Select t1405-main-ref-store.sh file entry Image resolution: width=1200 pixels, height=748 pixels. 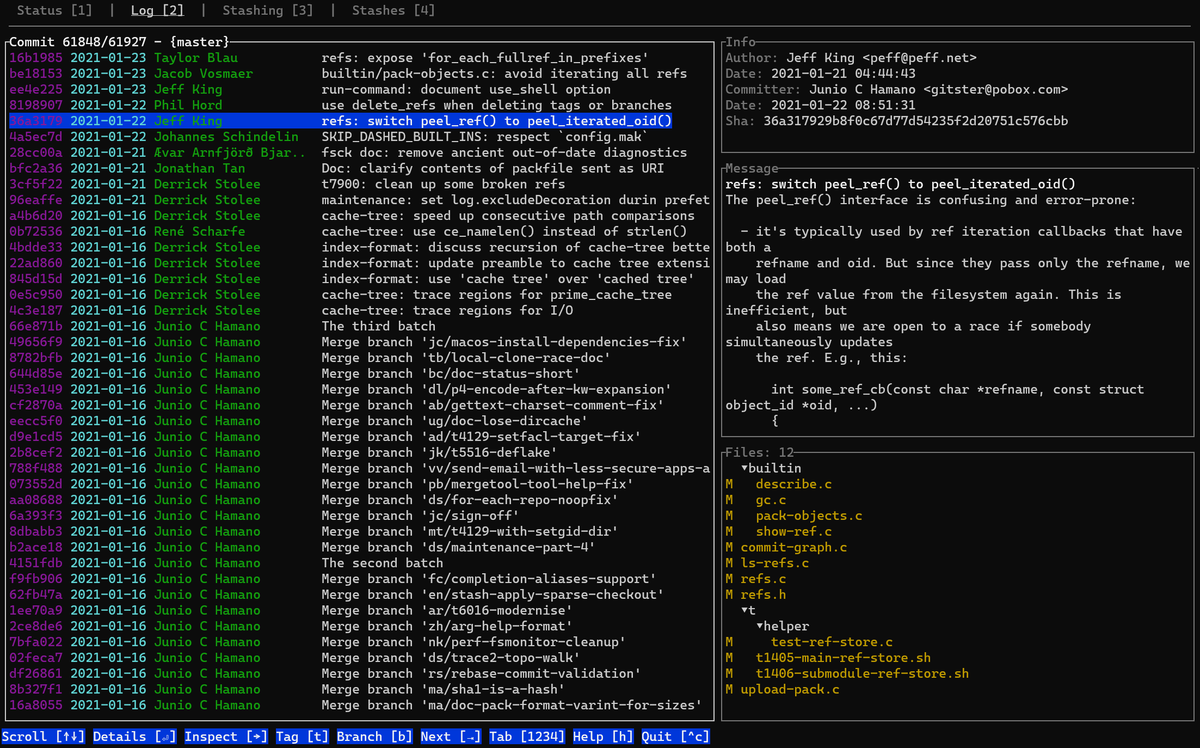[843, 658]
